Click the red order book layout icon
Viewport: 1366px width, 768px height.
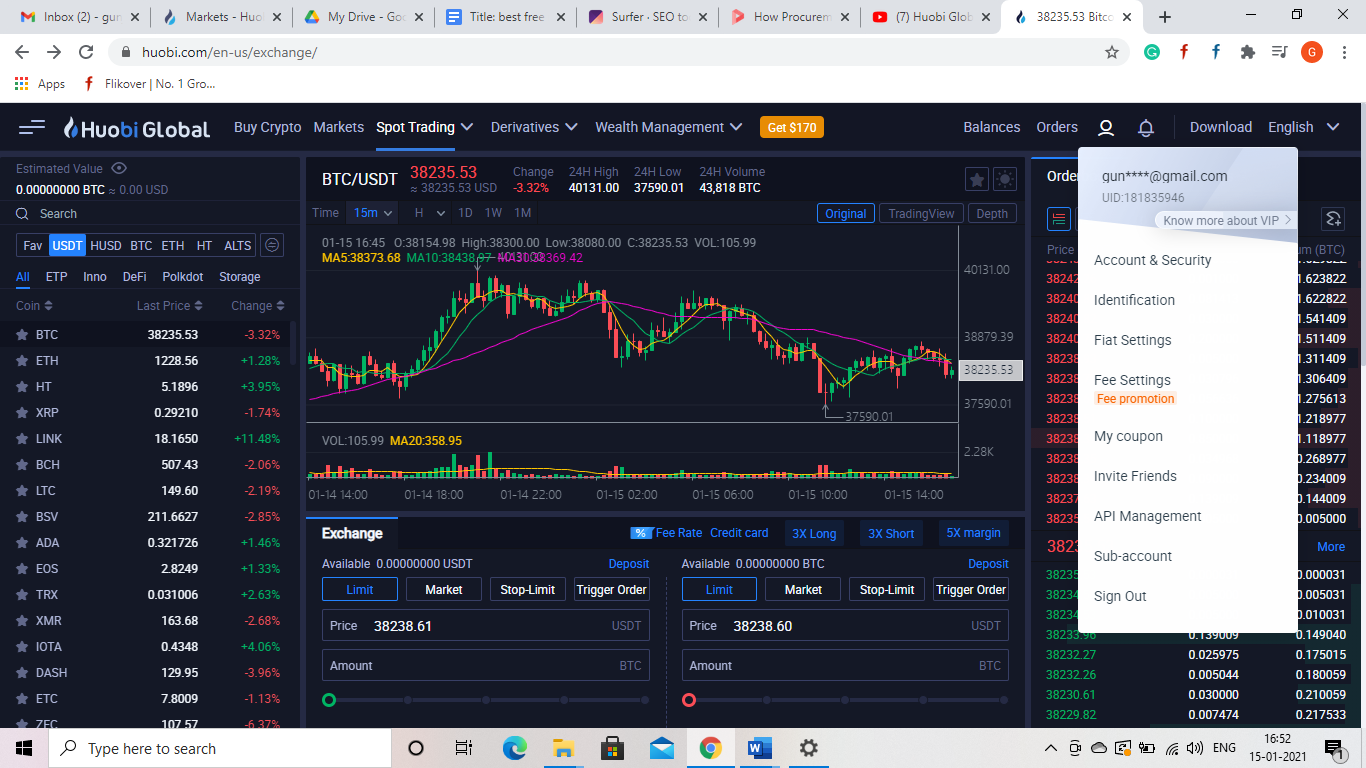(x=1059, y=219)
